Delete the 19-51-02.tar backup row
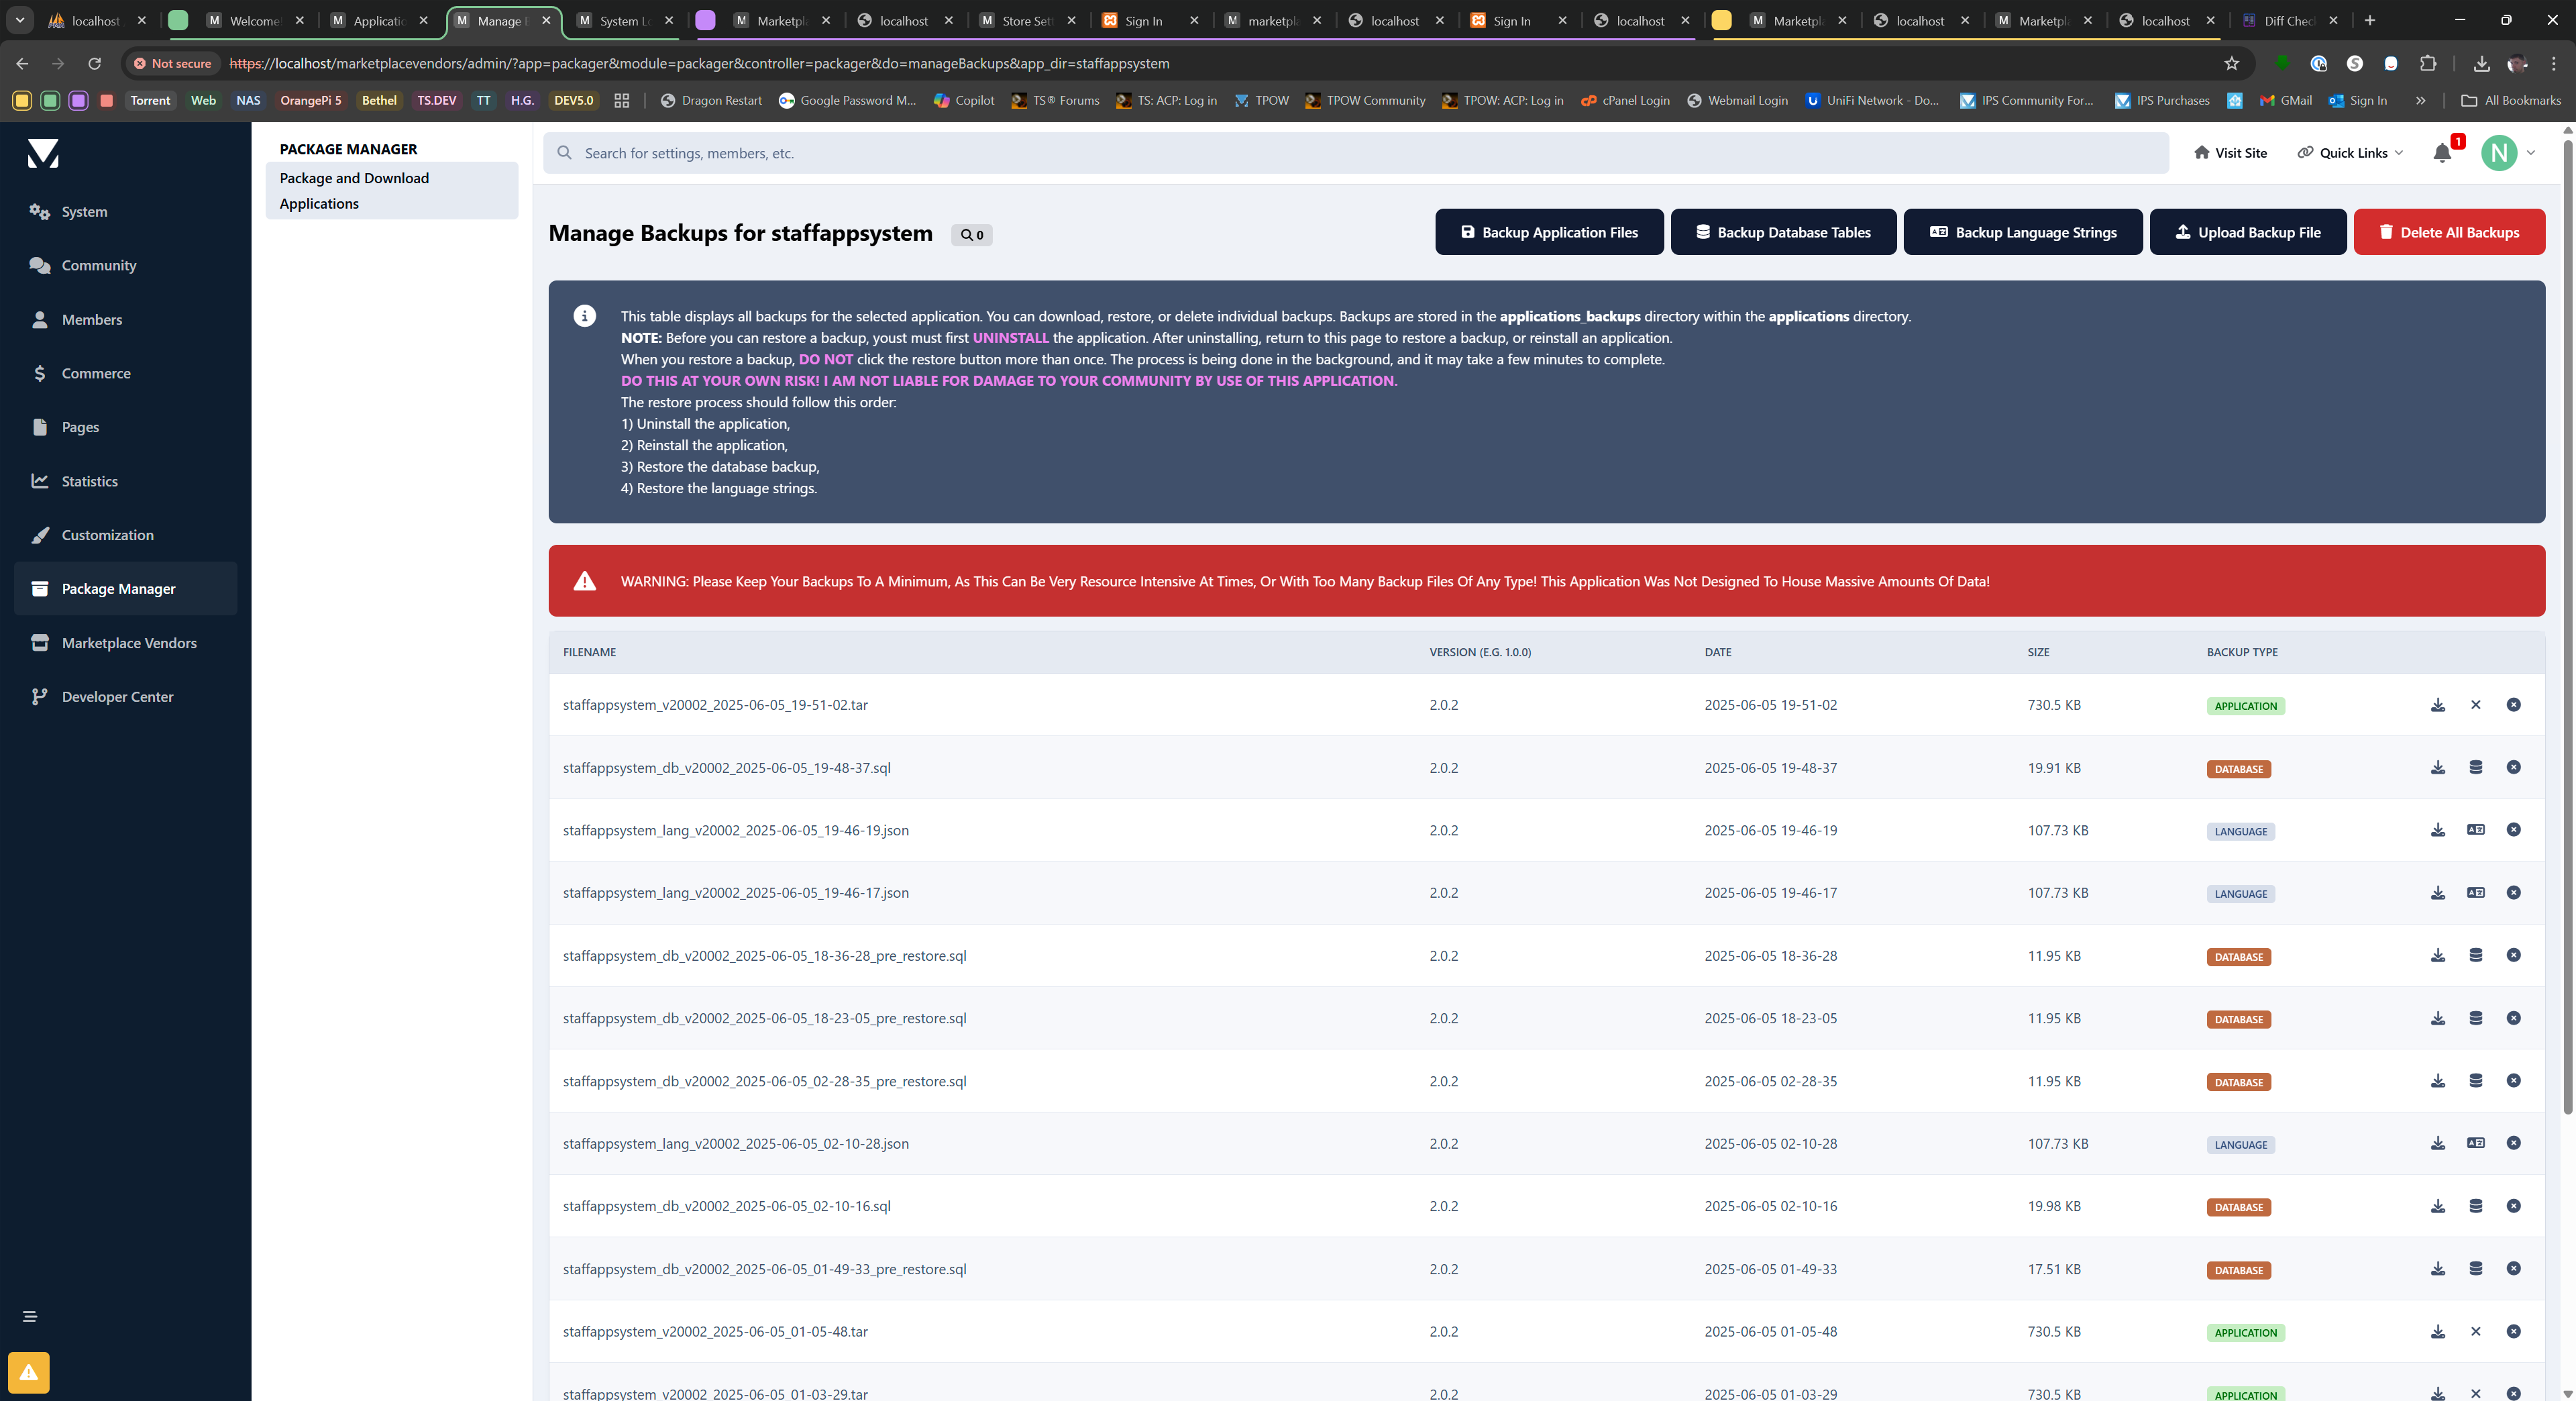 click(x=2513, y=705)
